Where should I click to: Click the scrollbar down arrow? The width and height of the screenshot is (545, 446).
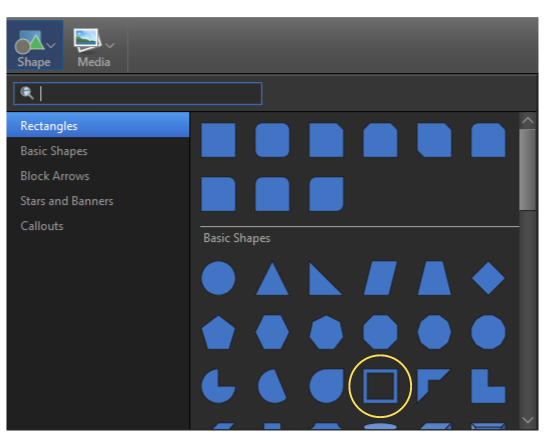pyautogui.click(x=528, y=420)
